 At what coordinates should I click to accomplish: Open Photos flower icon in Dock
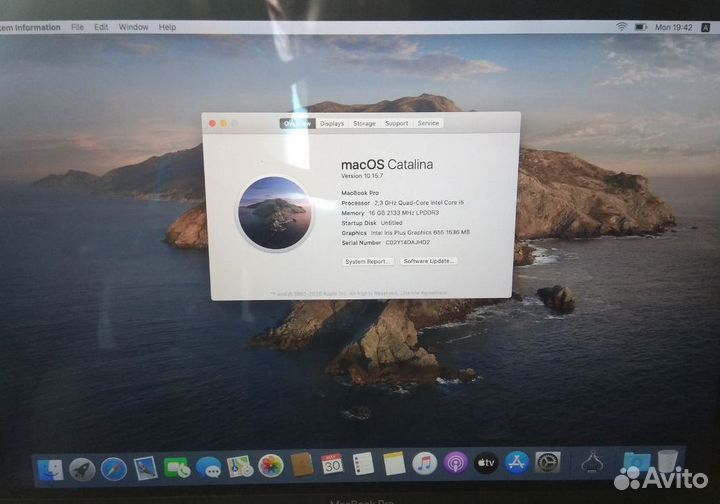coord(271,466)
